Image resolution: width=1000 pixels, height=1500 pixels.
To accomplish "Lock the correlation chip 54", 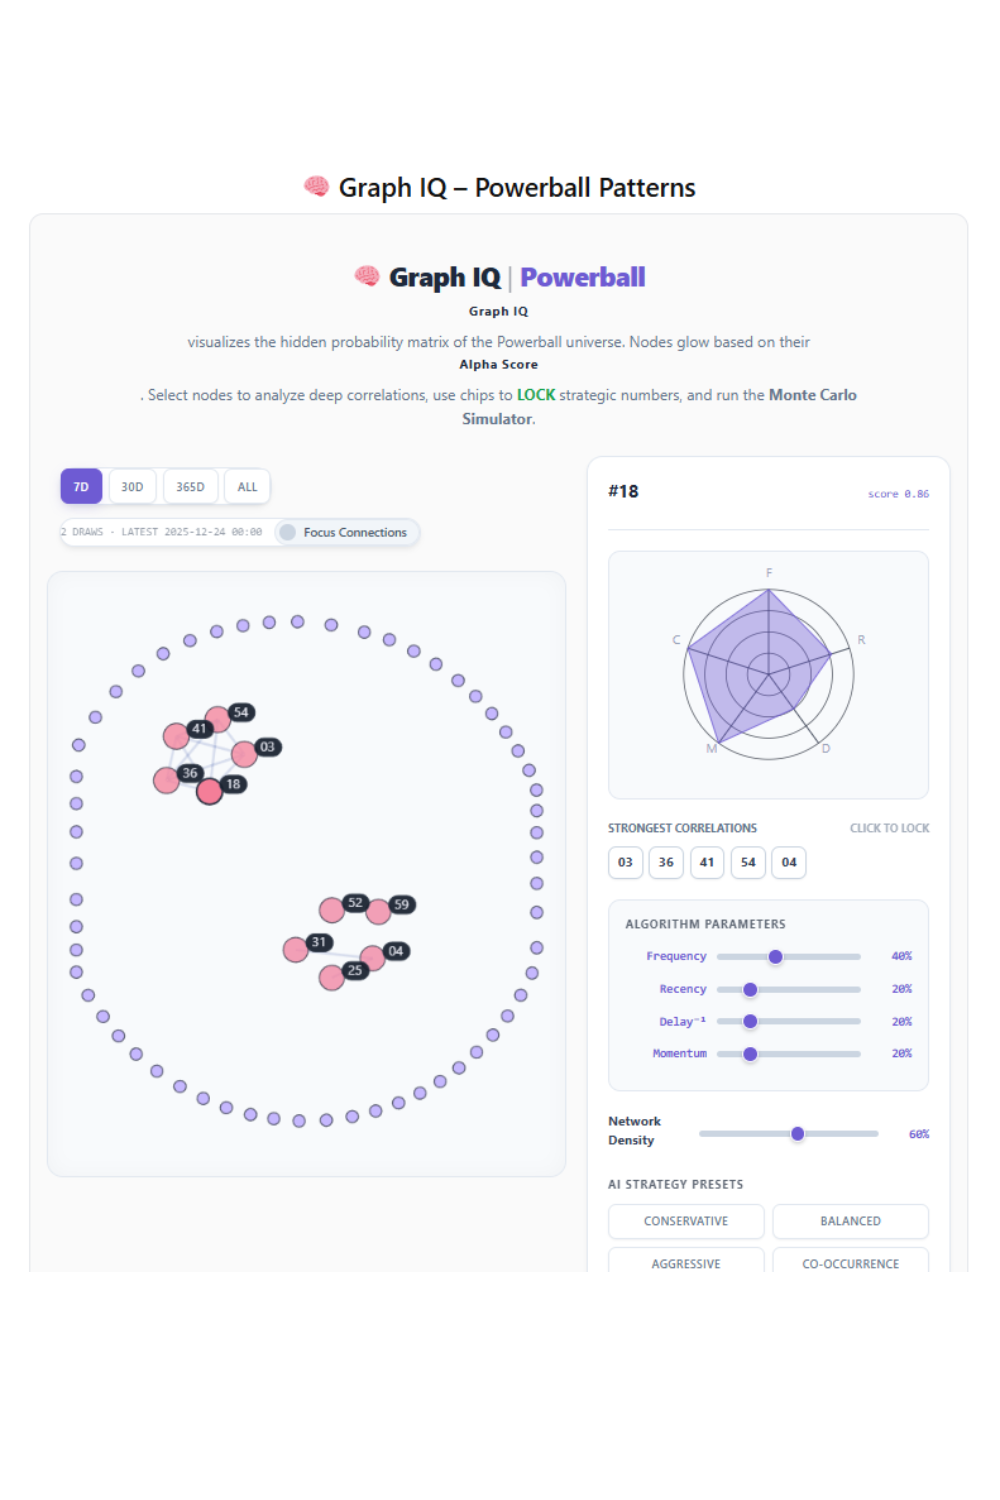I will pyautogui.click(x=748, y=862).
